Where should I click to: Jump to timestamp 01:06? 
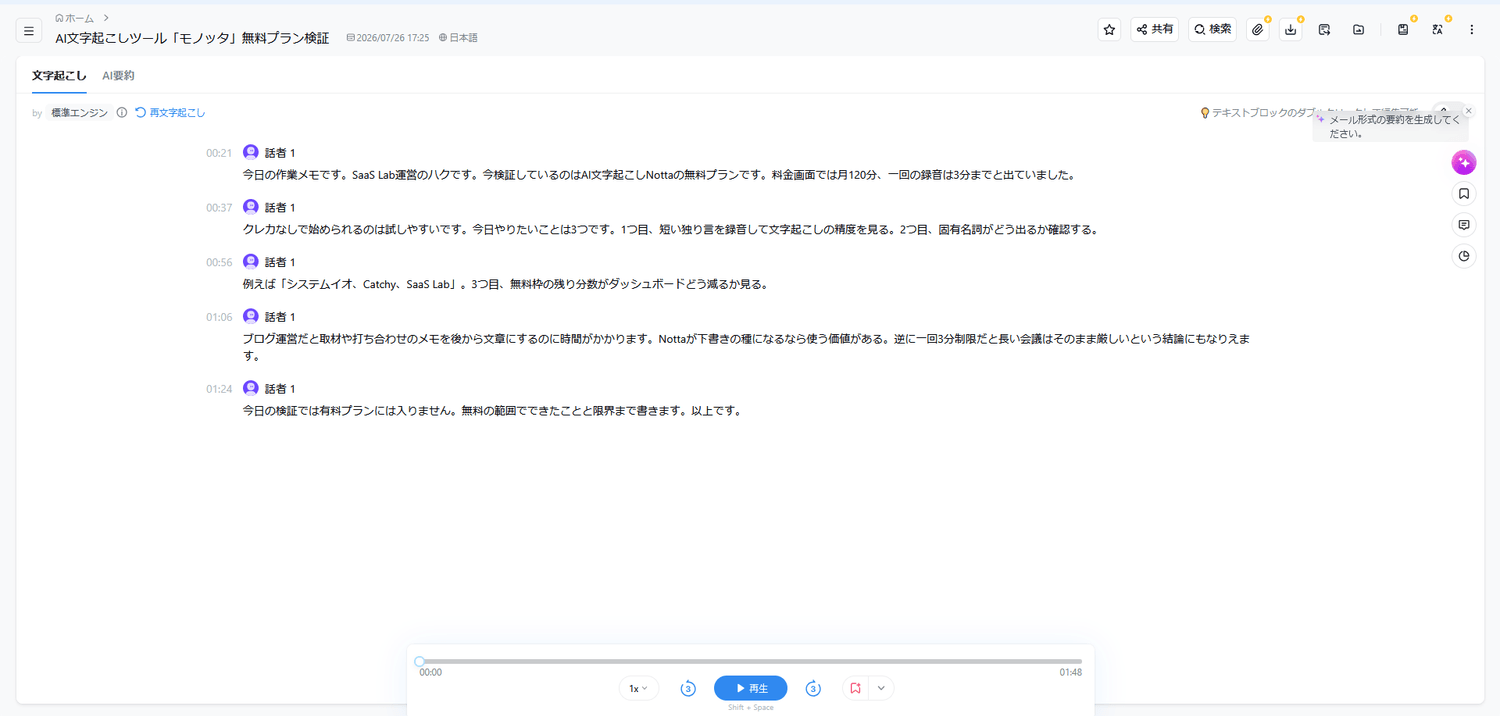coord(219,317)
